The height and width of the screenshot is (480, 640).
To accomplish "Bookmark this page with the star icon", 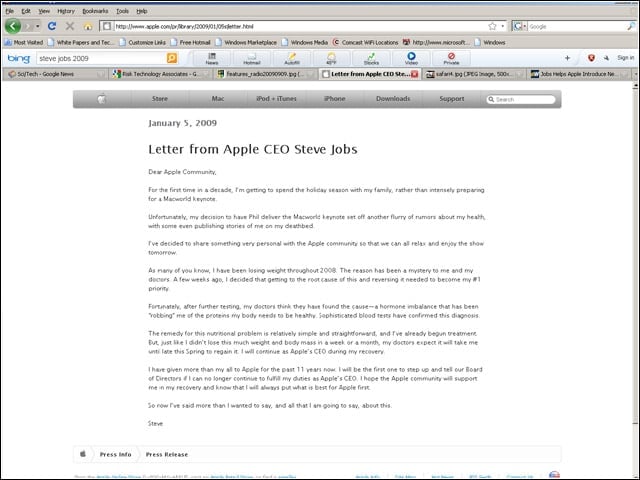I will click(492, 27).
